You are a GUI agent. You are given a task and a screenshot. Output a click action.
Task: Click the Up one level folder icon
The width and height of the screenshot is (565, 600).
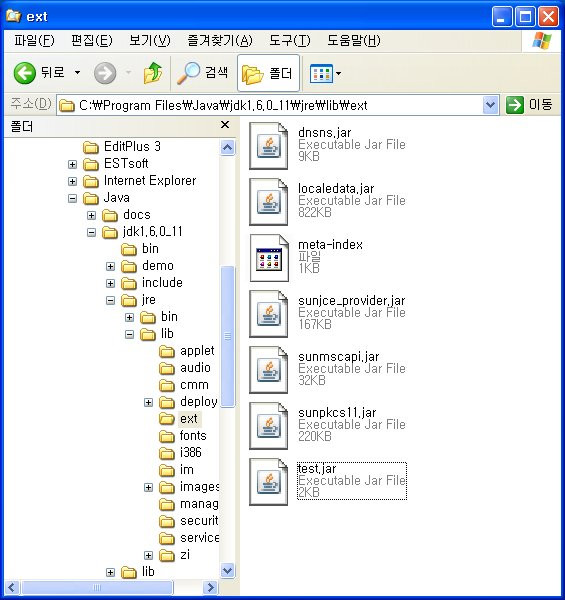click(x=153, y=73)
